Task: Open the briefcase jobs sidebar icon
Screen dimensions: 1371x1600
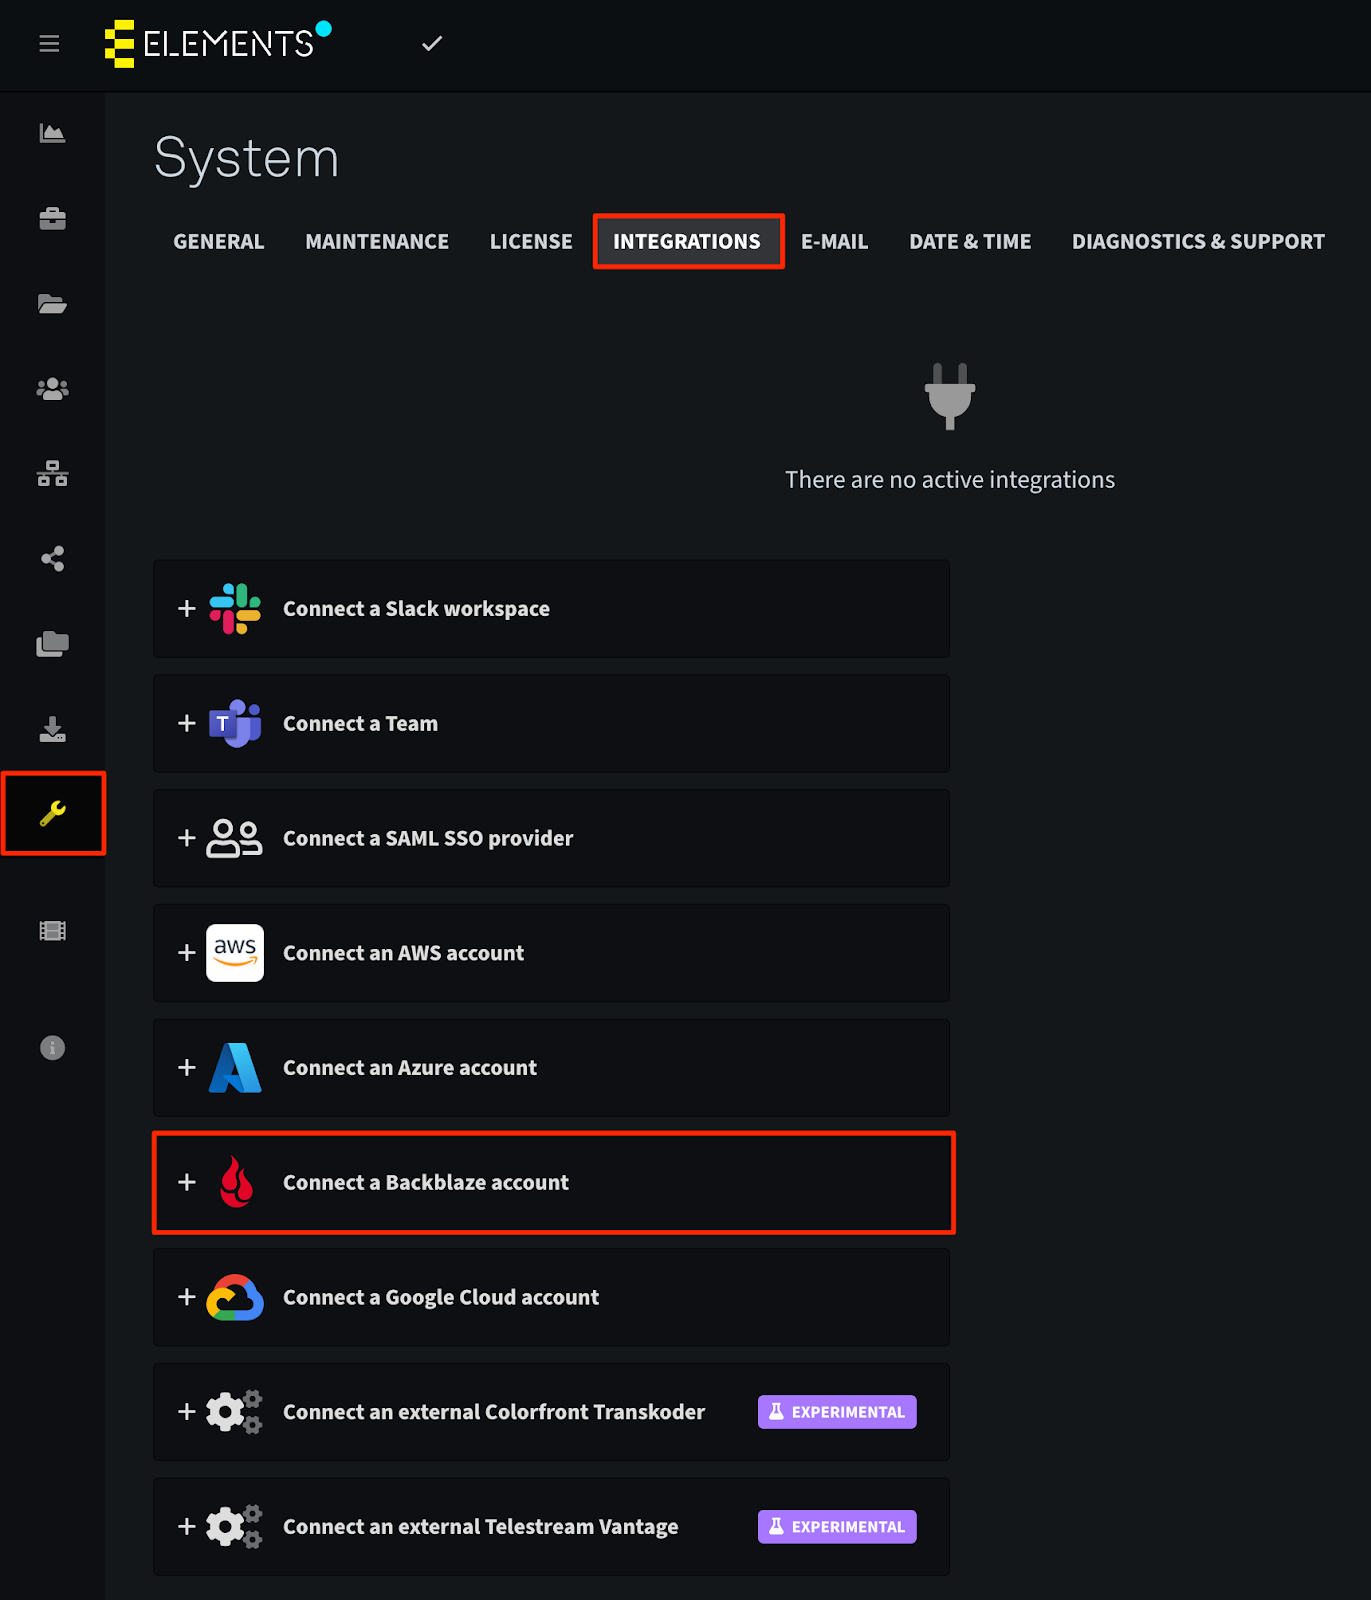Action: click(x=52, y=218)
